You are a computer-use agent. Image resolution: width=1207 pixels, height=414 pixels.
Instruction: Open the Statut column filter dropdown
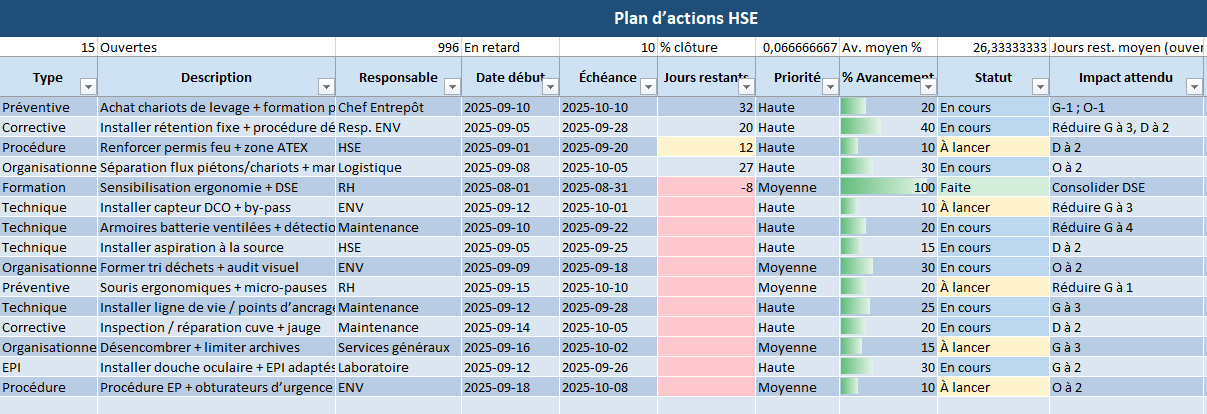(1040, 86)
